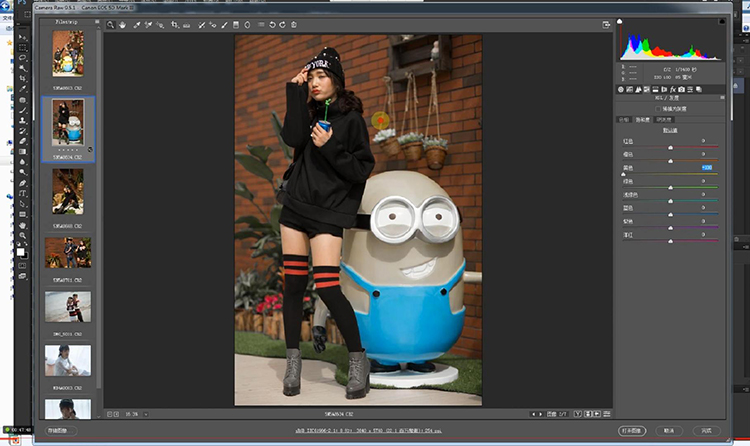Select the Lasso tool in Photoshop toolbar
The width and height of the screenshot is (750, 446).
click(x=22, y=58)
